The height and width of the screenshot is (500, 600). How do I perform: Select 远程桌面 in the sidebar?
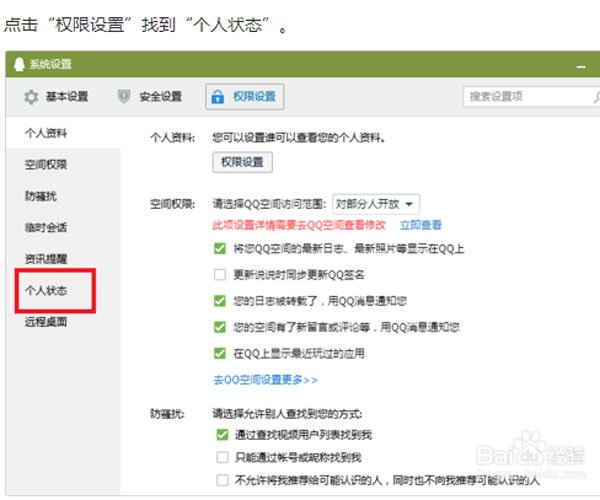46,322
